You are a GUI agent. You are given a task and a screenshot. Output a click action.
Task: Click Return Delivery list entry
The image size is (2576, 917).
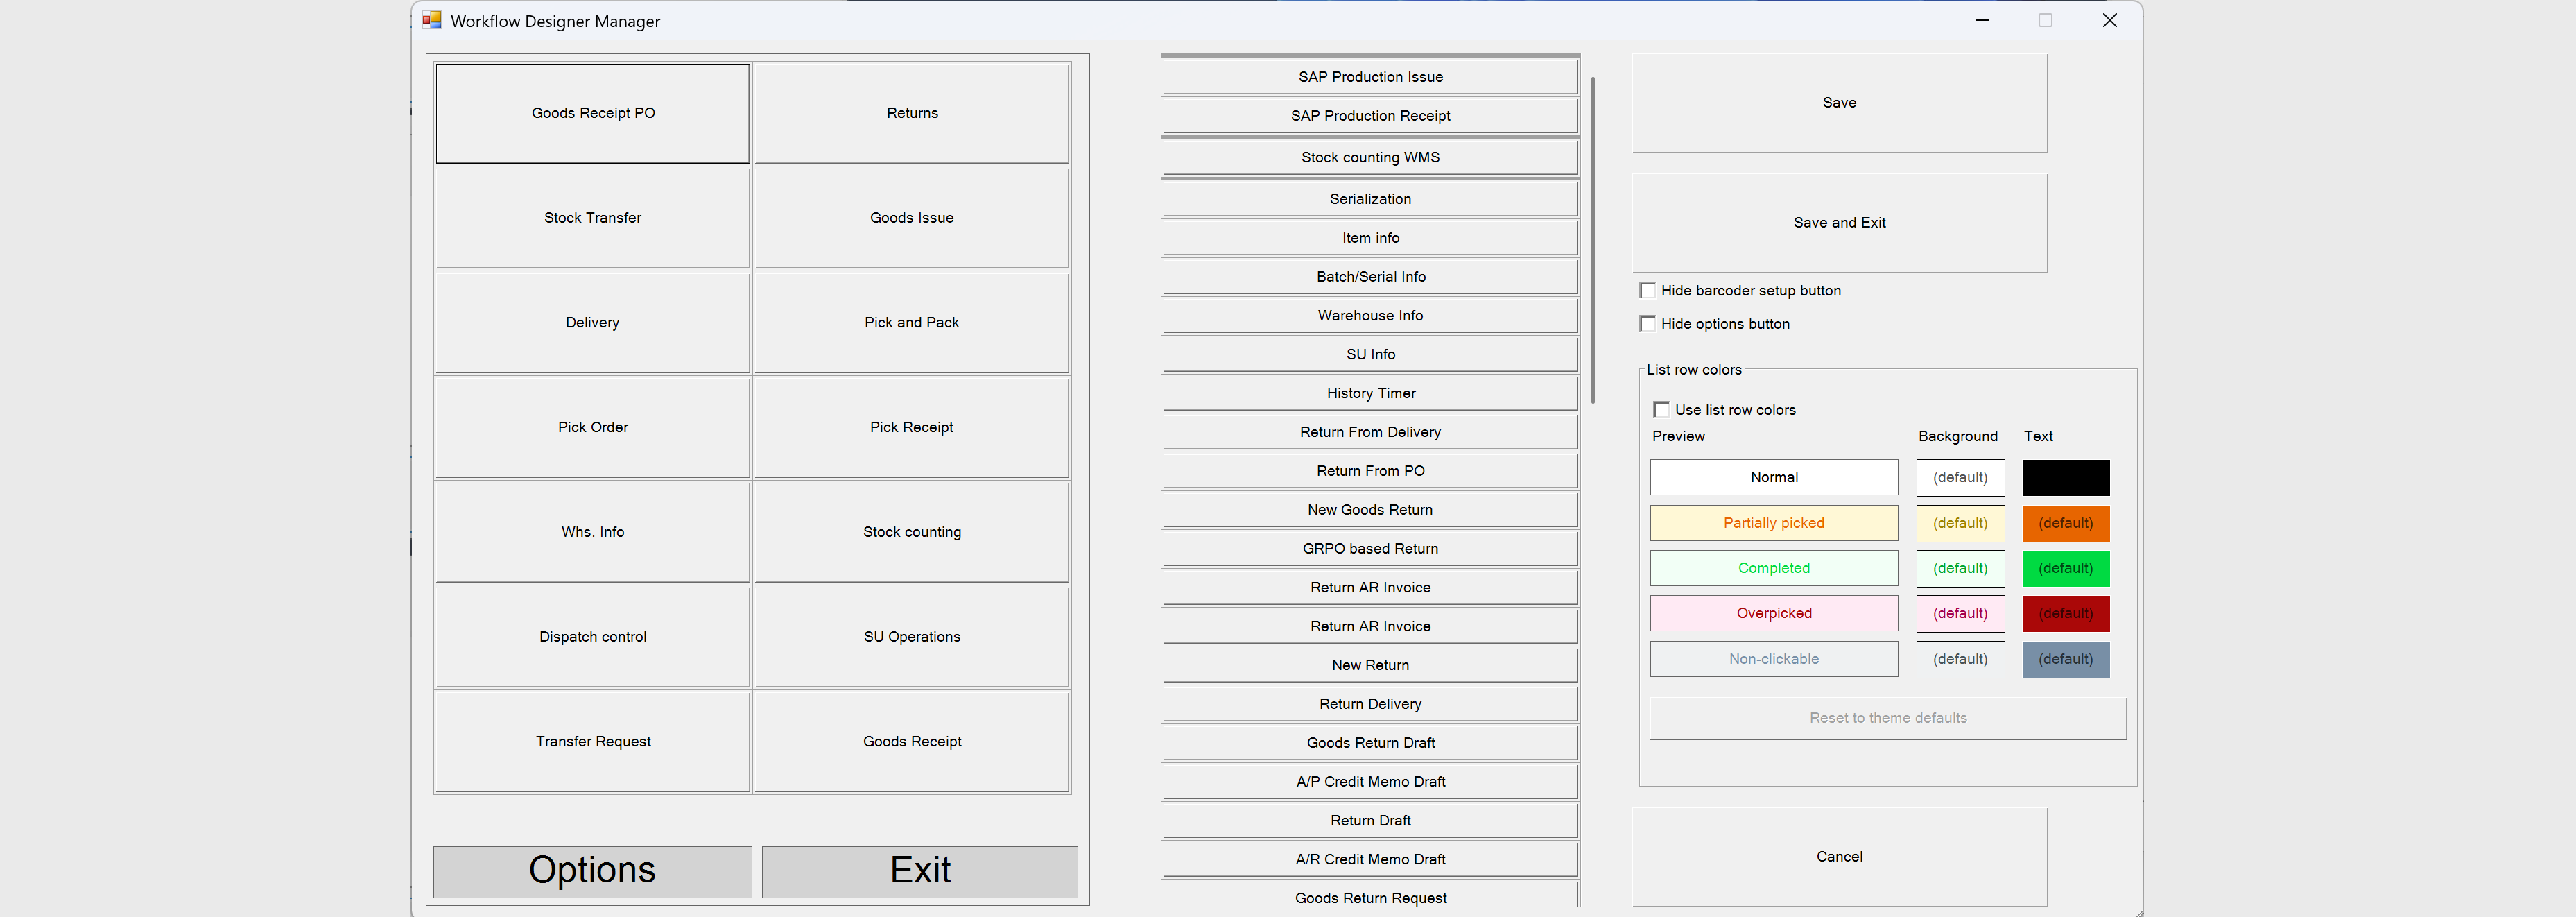click(1370, 704)
